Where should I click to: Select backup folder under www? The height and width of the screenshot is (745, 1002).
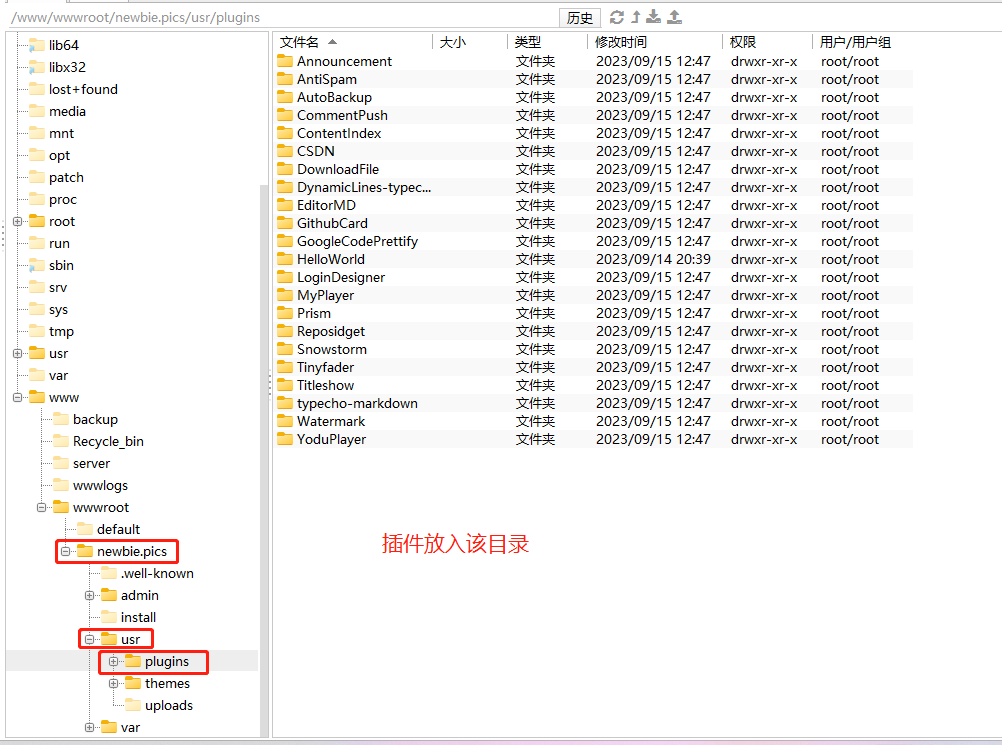[x=95, y=419]
